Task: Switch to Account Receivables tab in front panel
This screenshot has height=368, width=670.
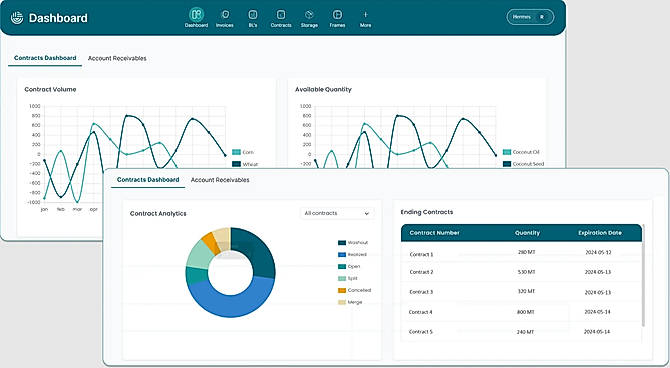Action: pyautogui.click(x=220, y=180)
